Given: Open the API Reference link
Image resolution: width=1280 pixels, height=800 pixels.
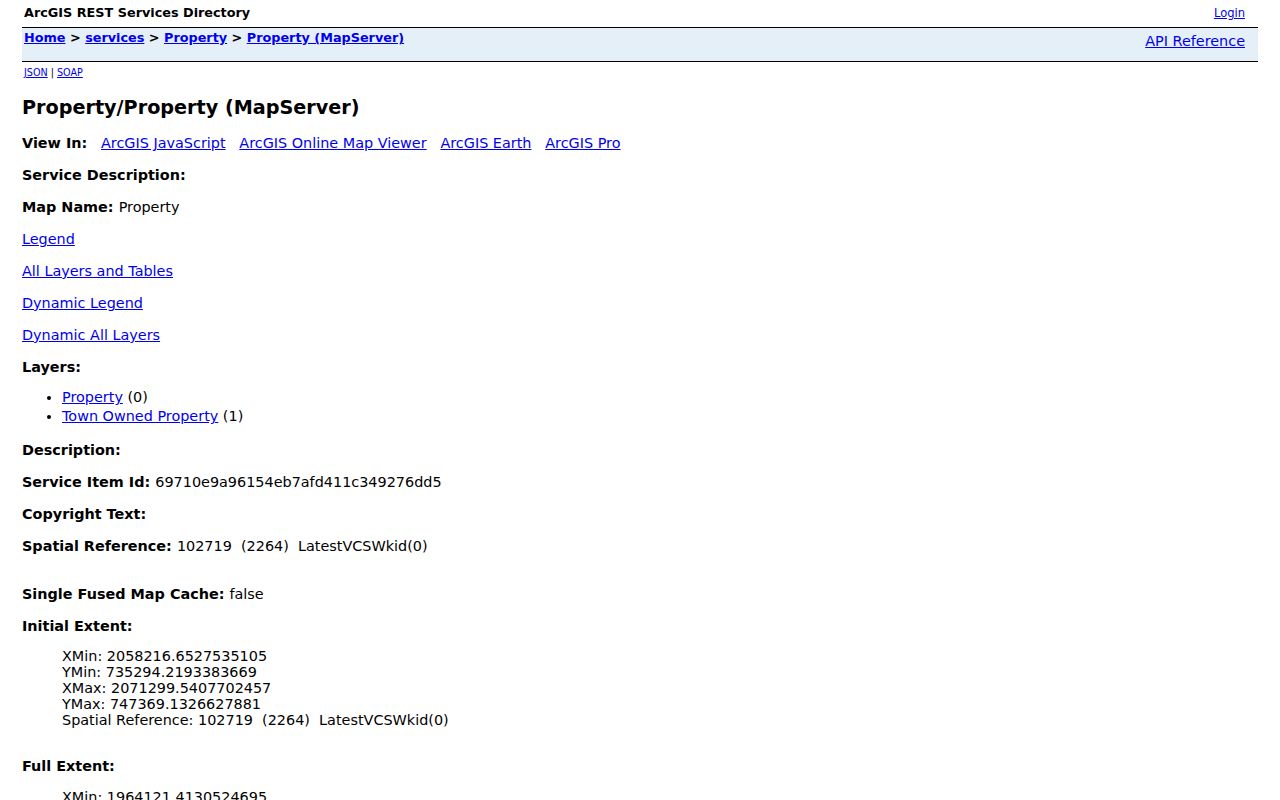Looking at the screenshot, I should (1195, 41).
